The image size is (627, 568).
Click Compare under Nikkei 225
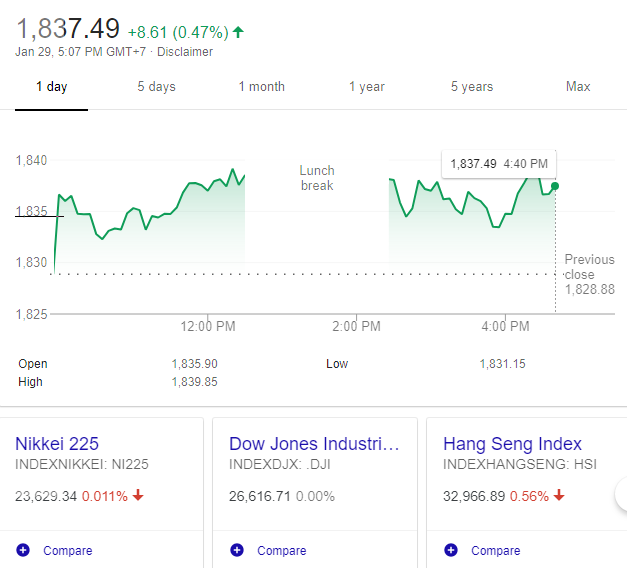[x=68, y=551]
